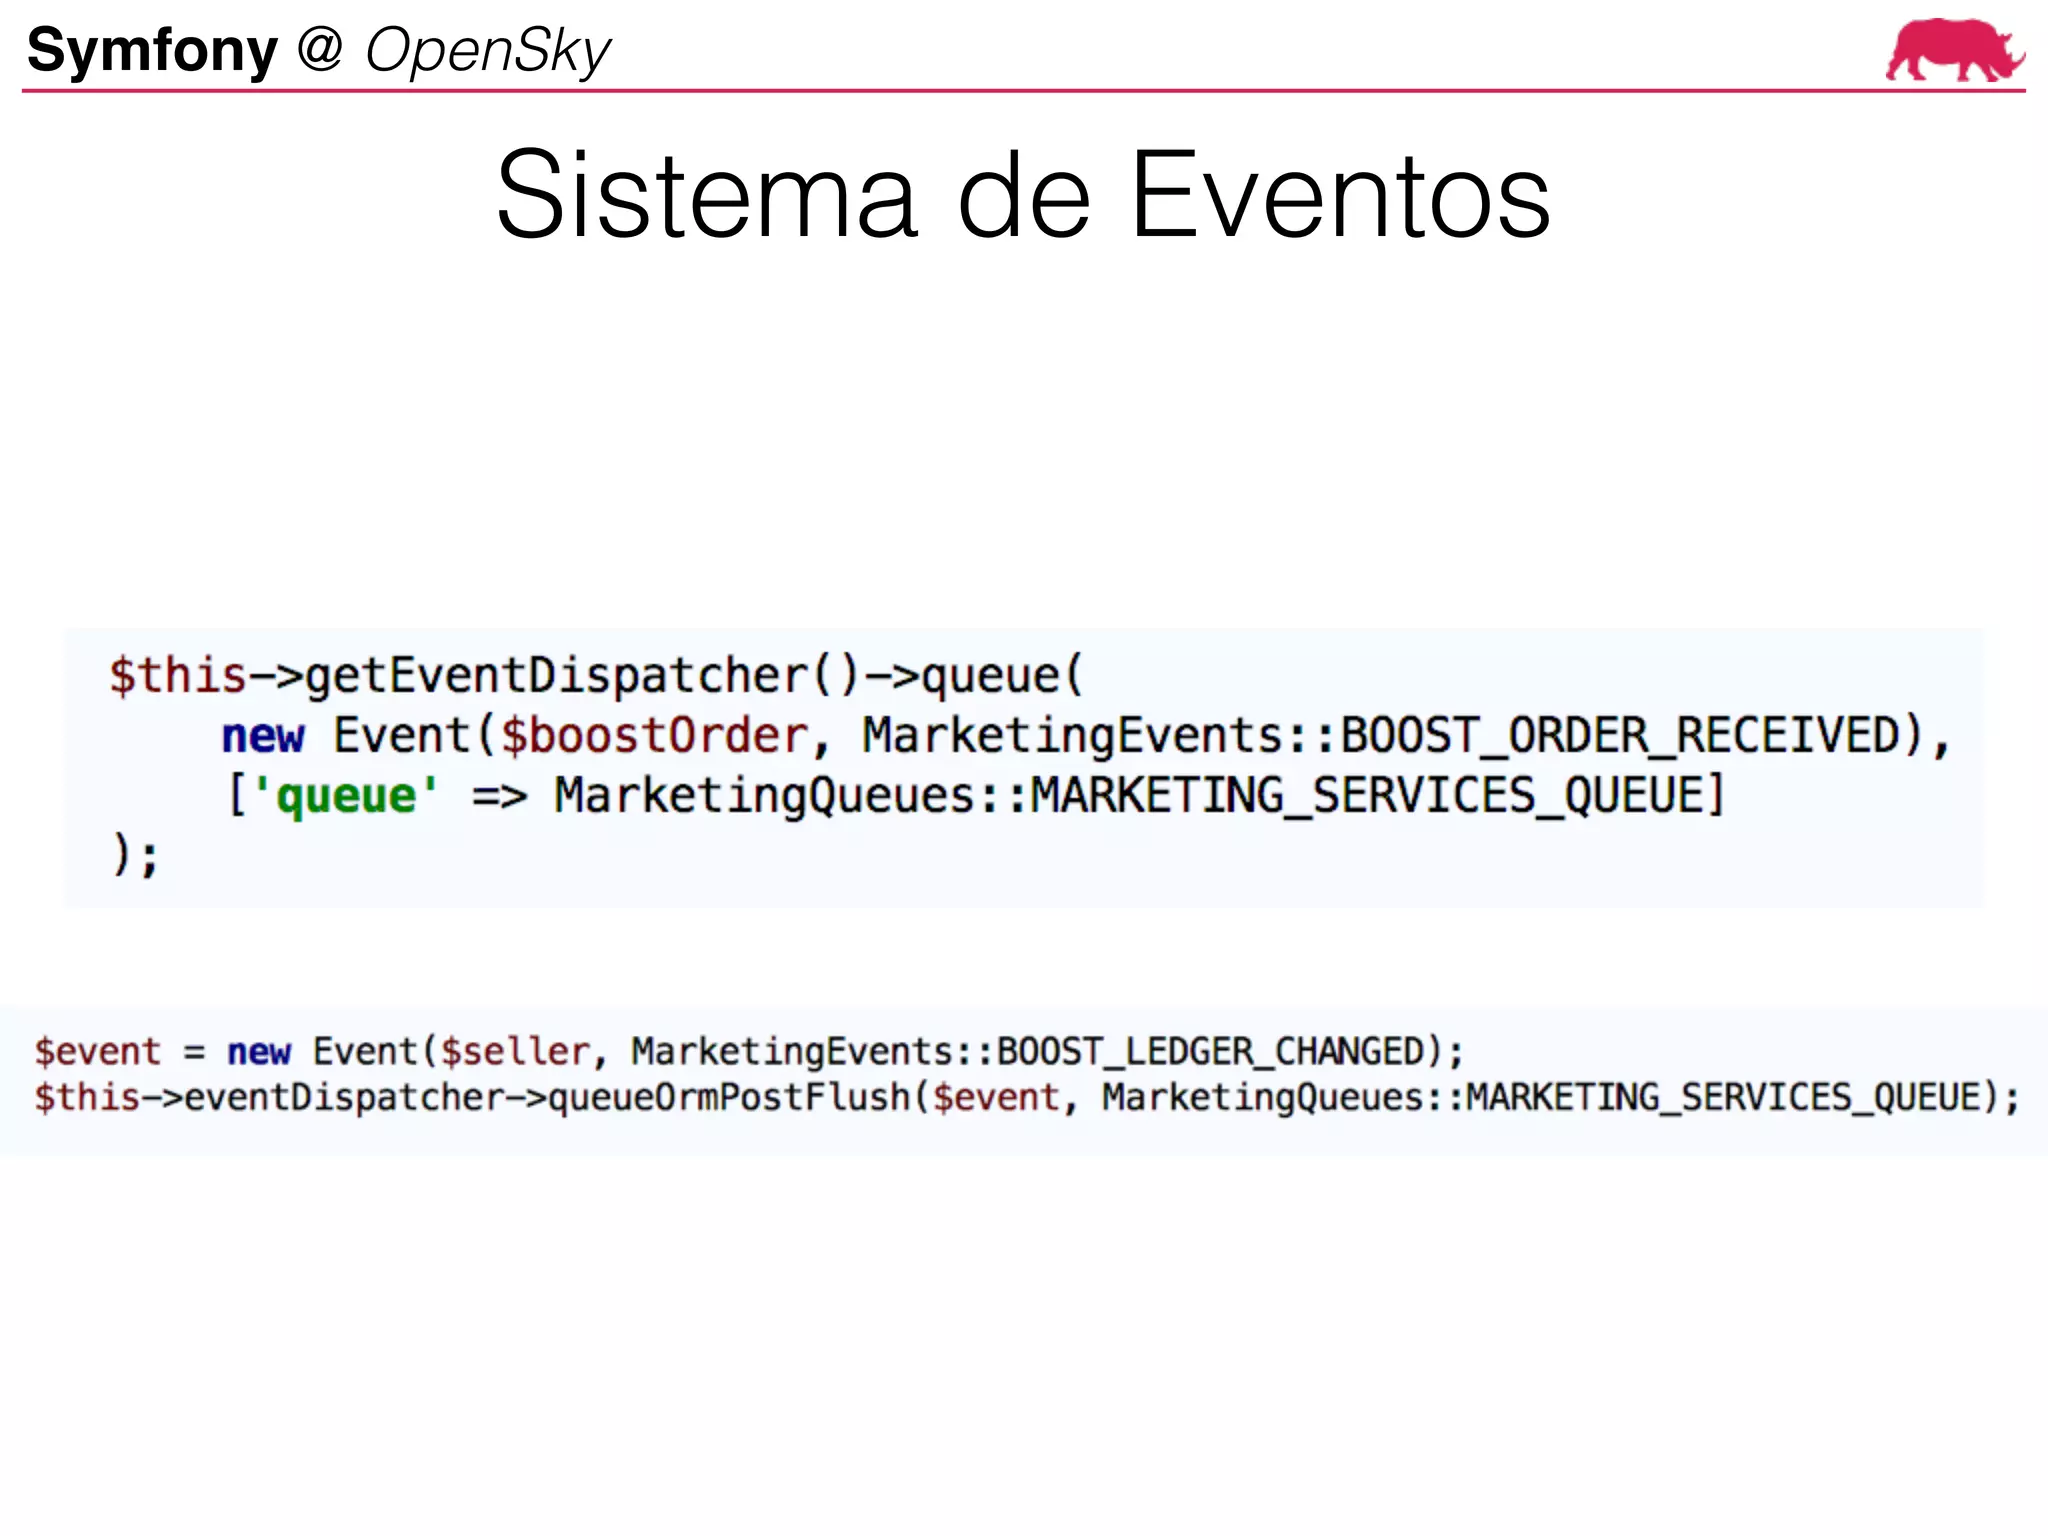The image size is (2048, 1536).
Task: Click the queueOrmPostFlush method call
Action: tap(730, 1098)
